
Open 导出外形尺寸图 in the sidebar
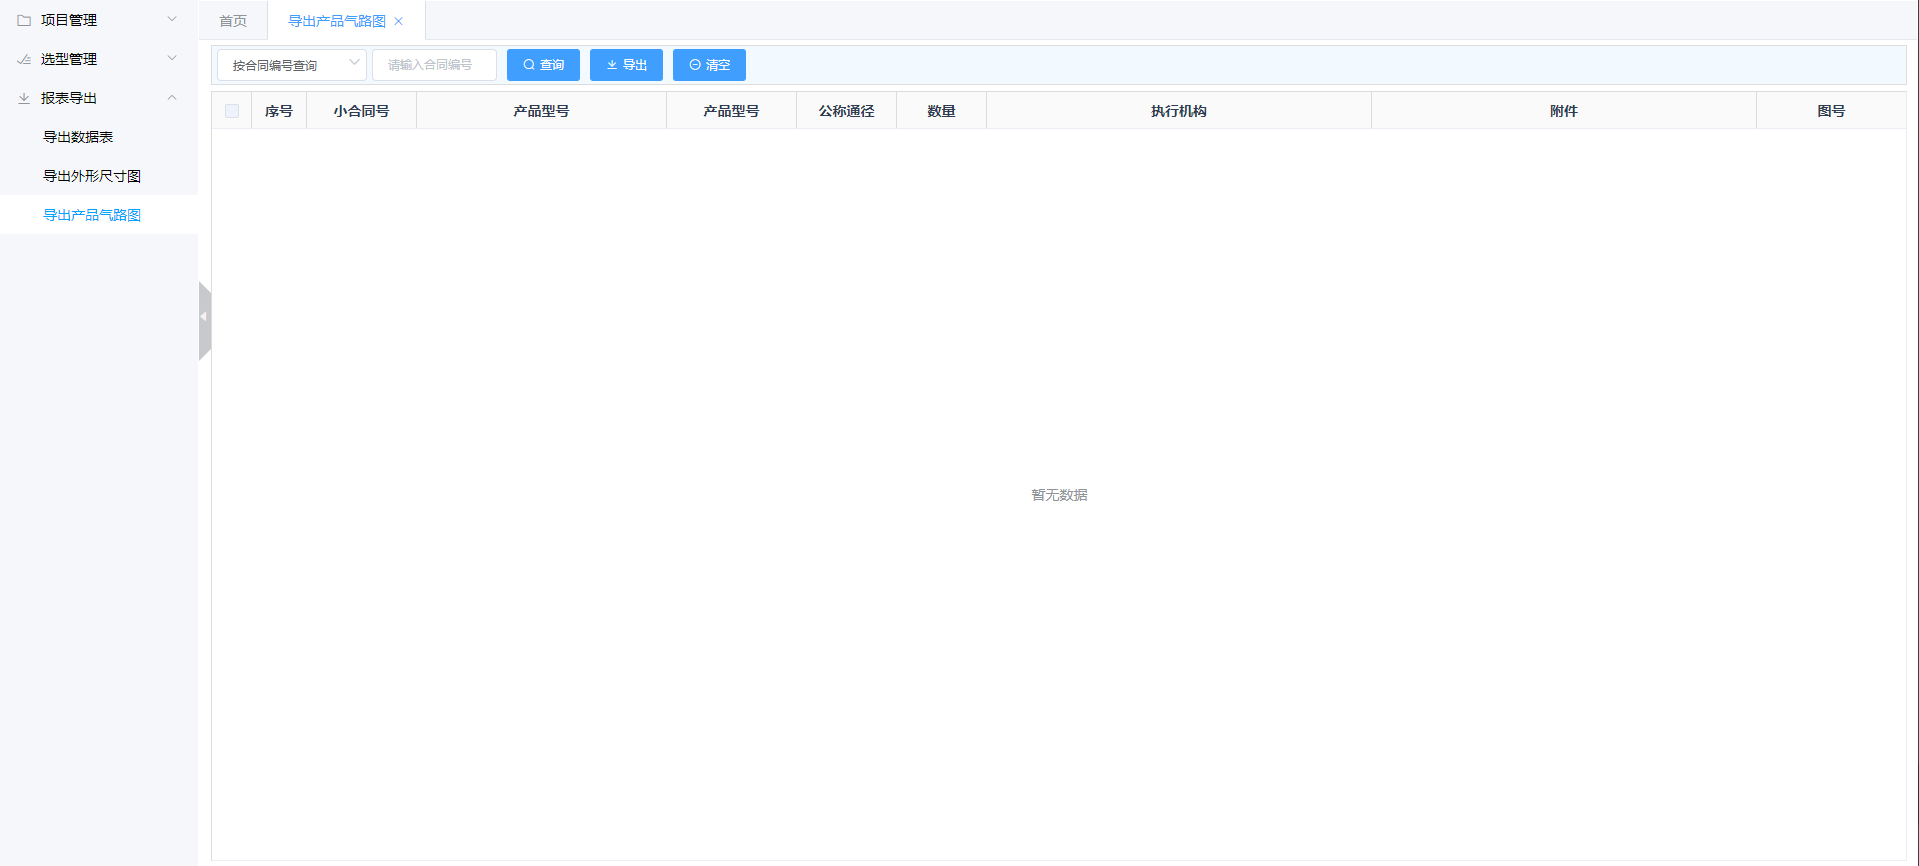click(x=92, y=176)
